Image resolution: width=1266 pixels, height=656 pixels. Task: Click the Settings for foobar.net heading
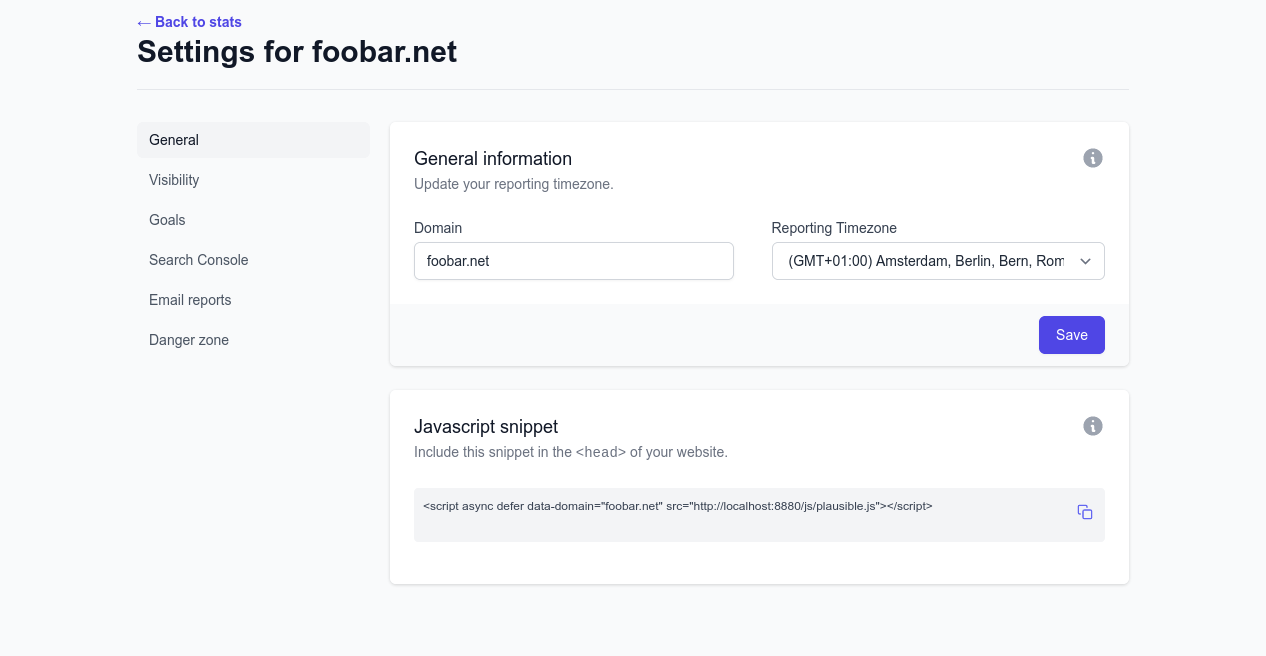297,51
